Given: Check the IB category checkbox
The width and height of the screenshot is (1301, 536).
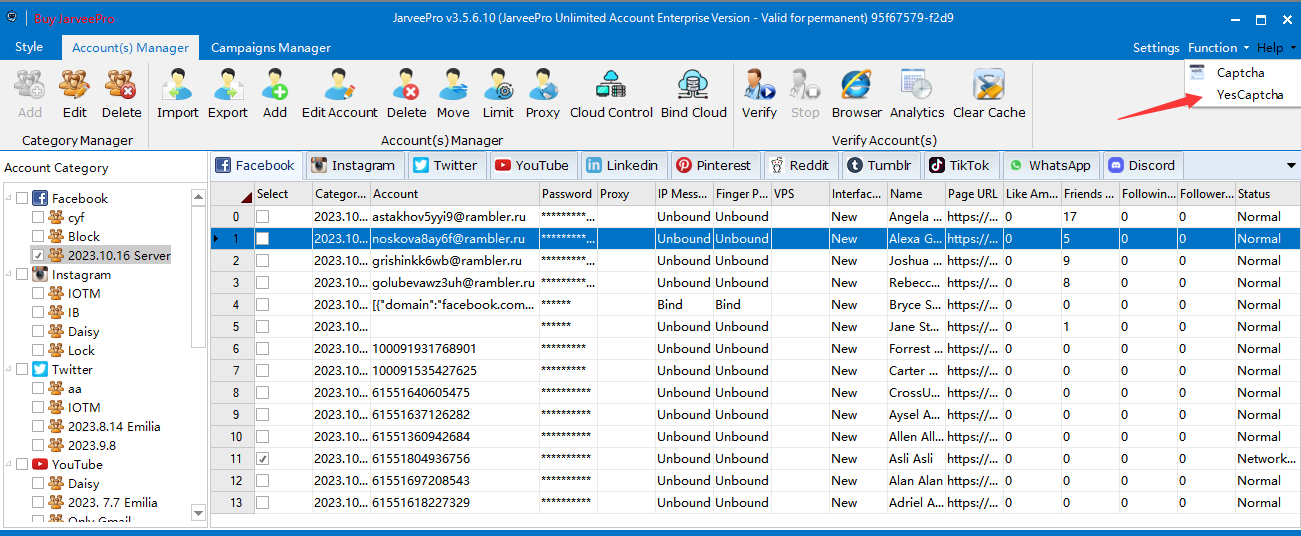Looking at the screenshot, I should pos(38,312).
